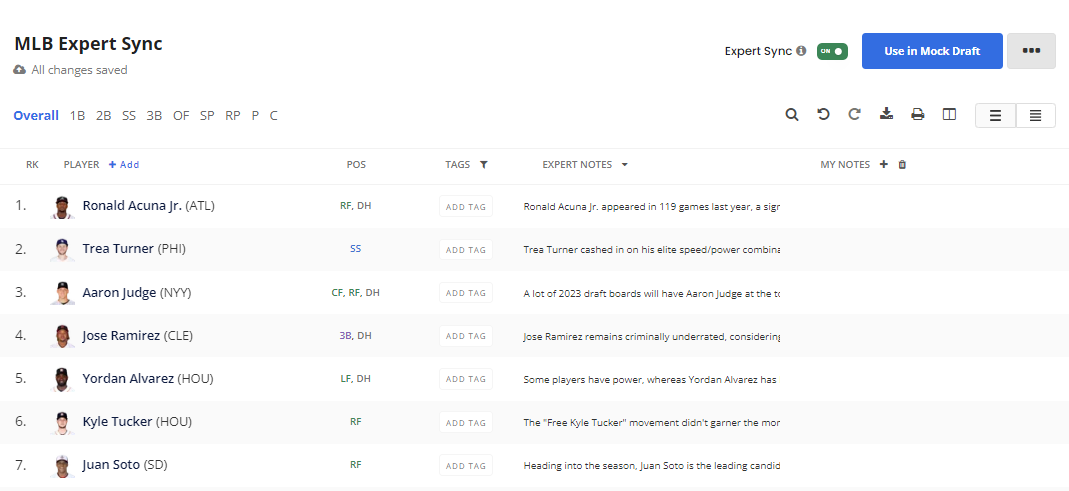This screenshot has height=491, width=1069.
Task: Open Juan Soto player name
Action: tap(111, 464)
